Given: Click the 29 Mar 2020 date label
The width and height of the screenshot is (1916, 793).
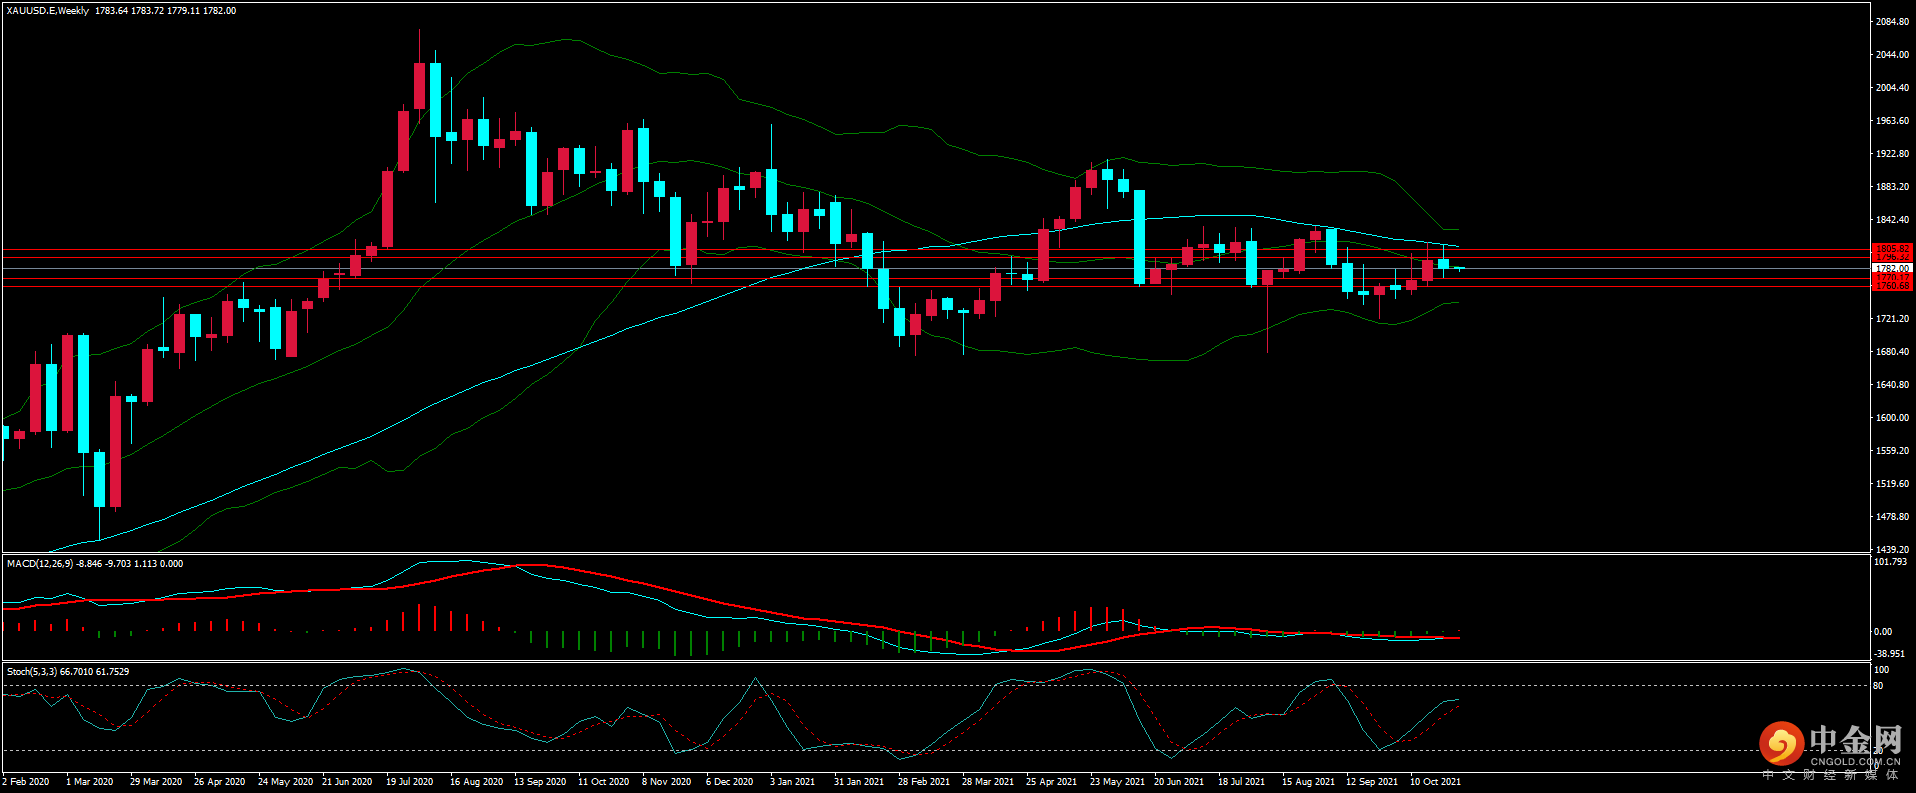Looking at the screenshot, I should coord(156,782).
